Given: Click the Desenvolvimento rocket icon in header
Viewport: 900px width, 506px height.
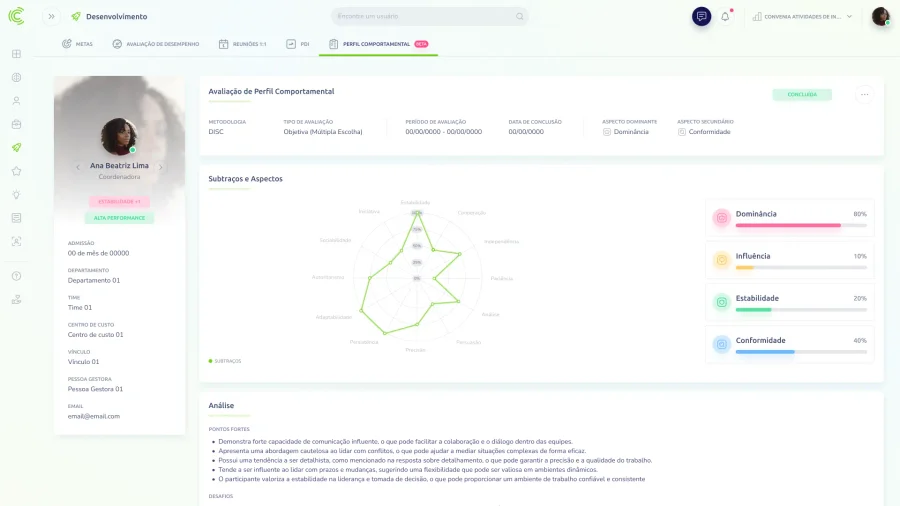Looking at the screenshot, I should pyautogui.click(x=76, y=17).
